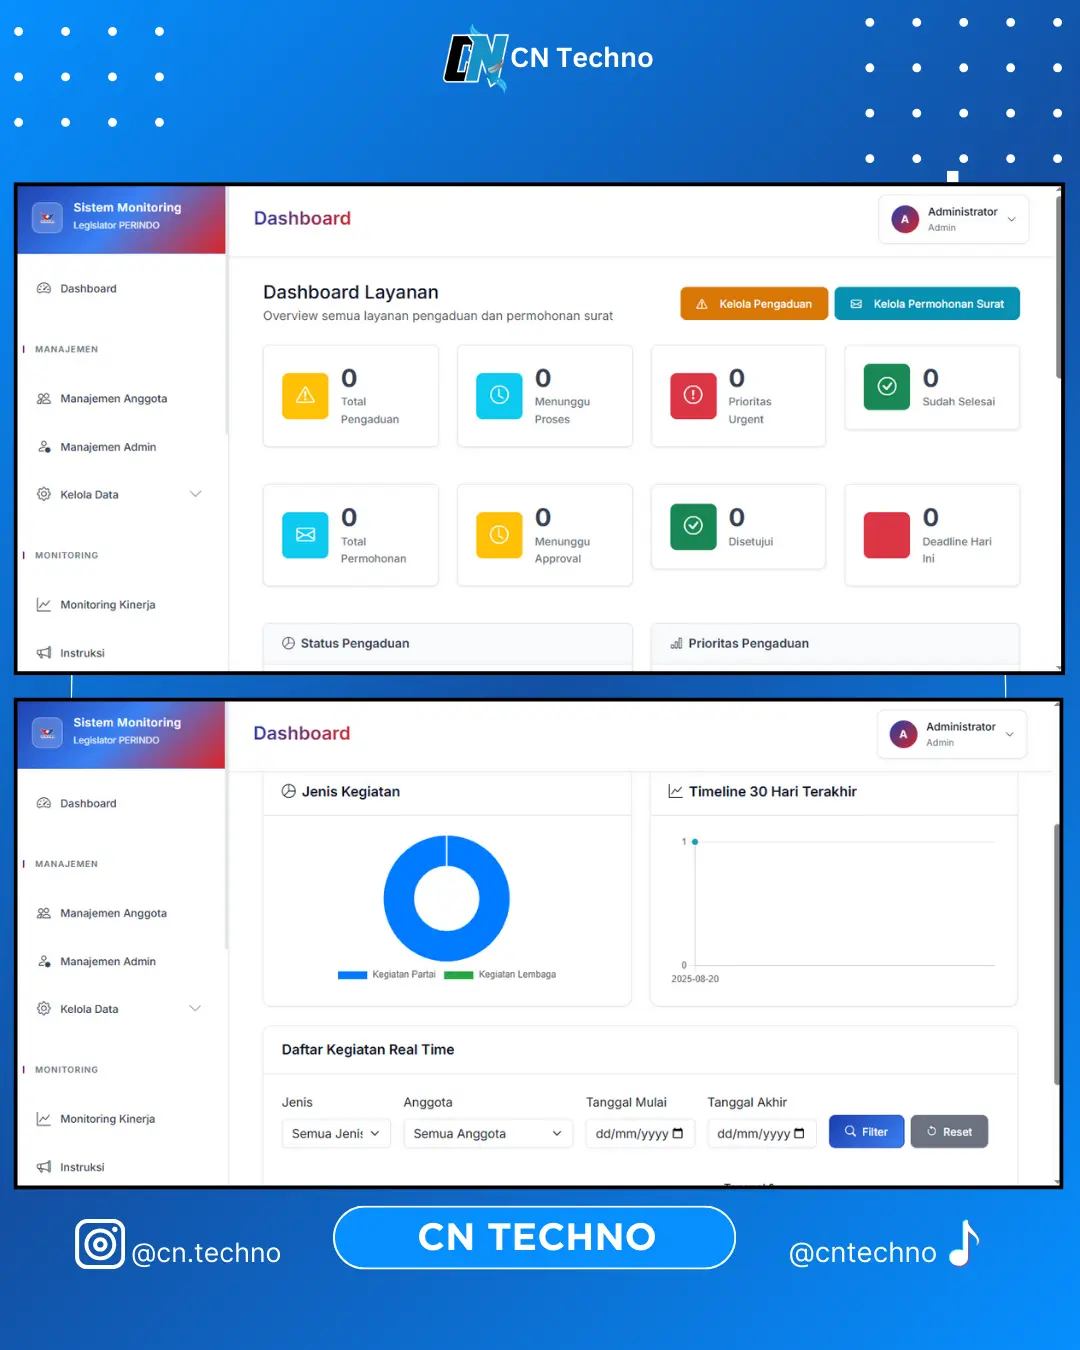The width and height of the screenshot is (1080, 1350).
Task: Click the blue Menunggu Proses clock icon
Action: tap(499, 395)
